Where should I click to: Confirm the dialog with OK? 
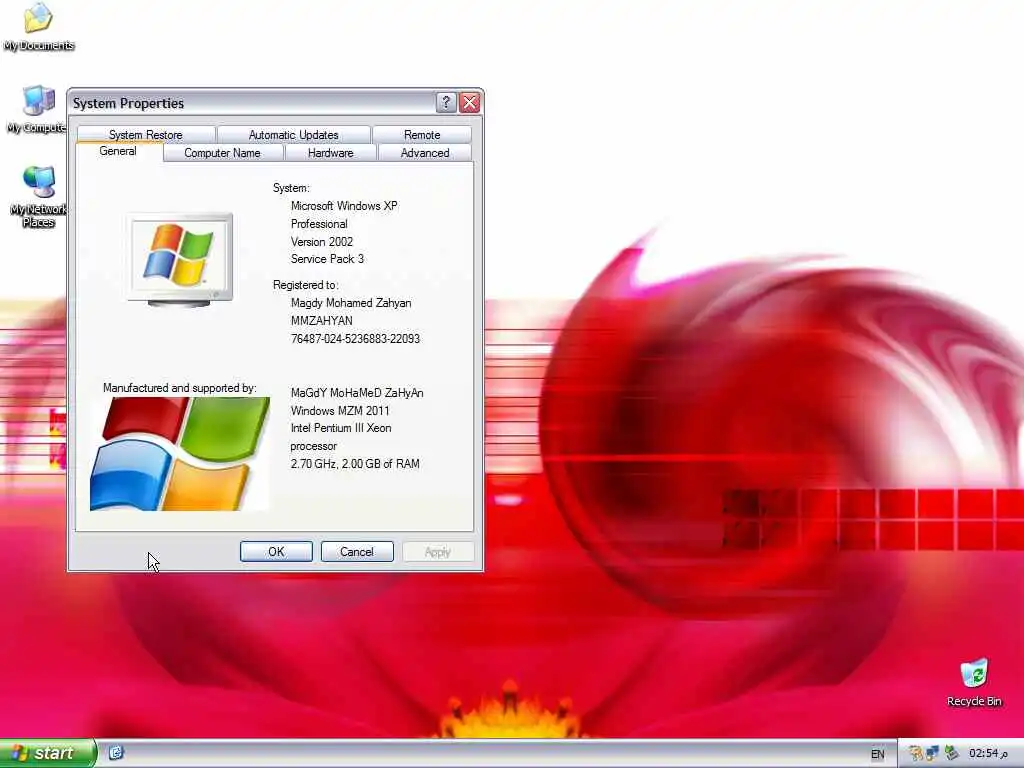tap(276, 552)
